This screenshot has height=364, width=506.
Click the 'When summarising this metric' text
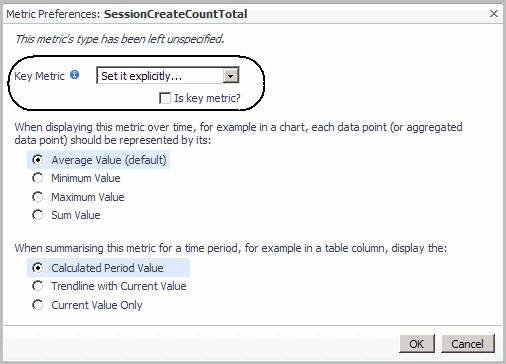231,248
